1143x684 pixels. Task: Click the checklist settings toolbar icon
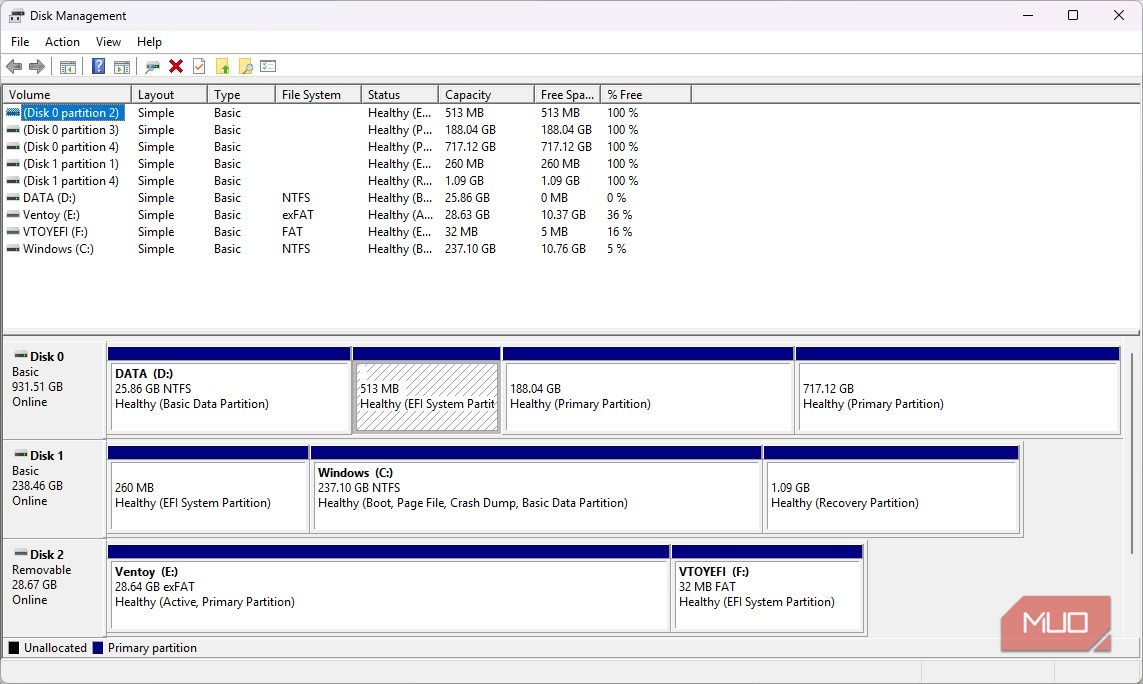(x=268, y=66)
